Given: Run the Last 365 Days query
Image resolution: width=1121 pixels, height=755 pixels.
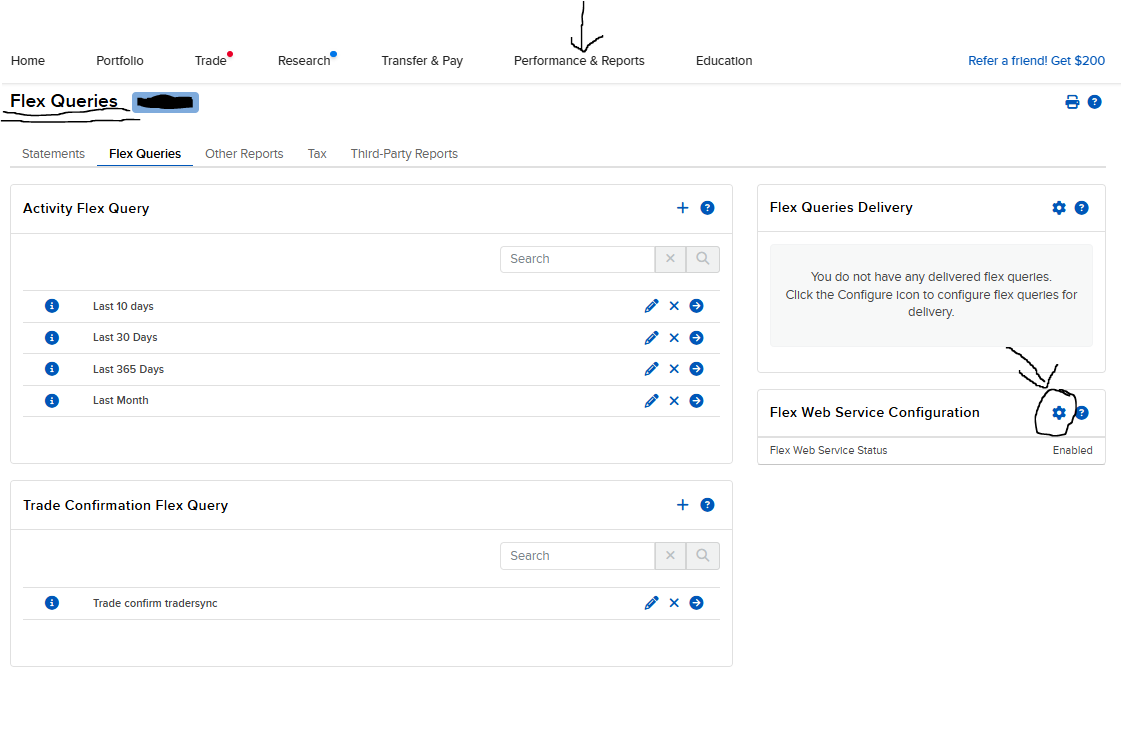Looking at the screenshot, I should point(696,369).
